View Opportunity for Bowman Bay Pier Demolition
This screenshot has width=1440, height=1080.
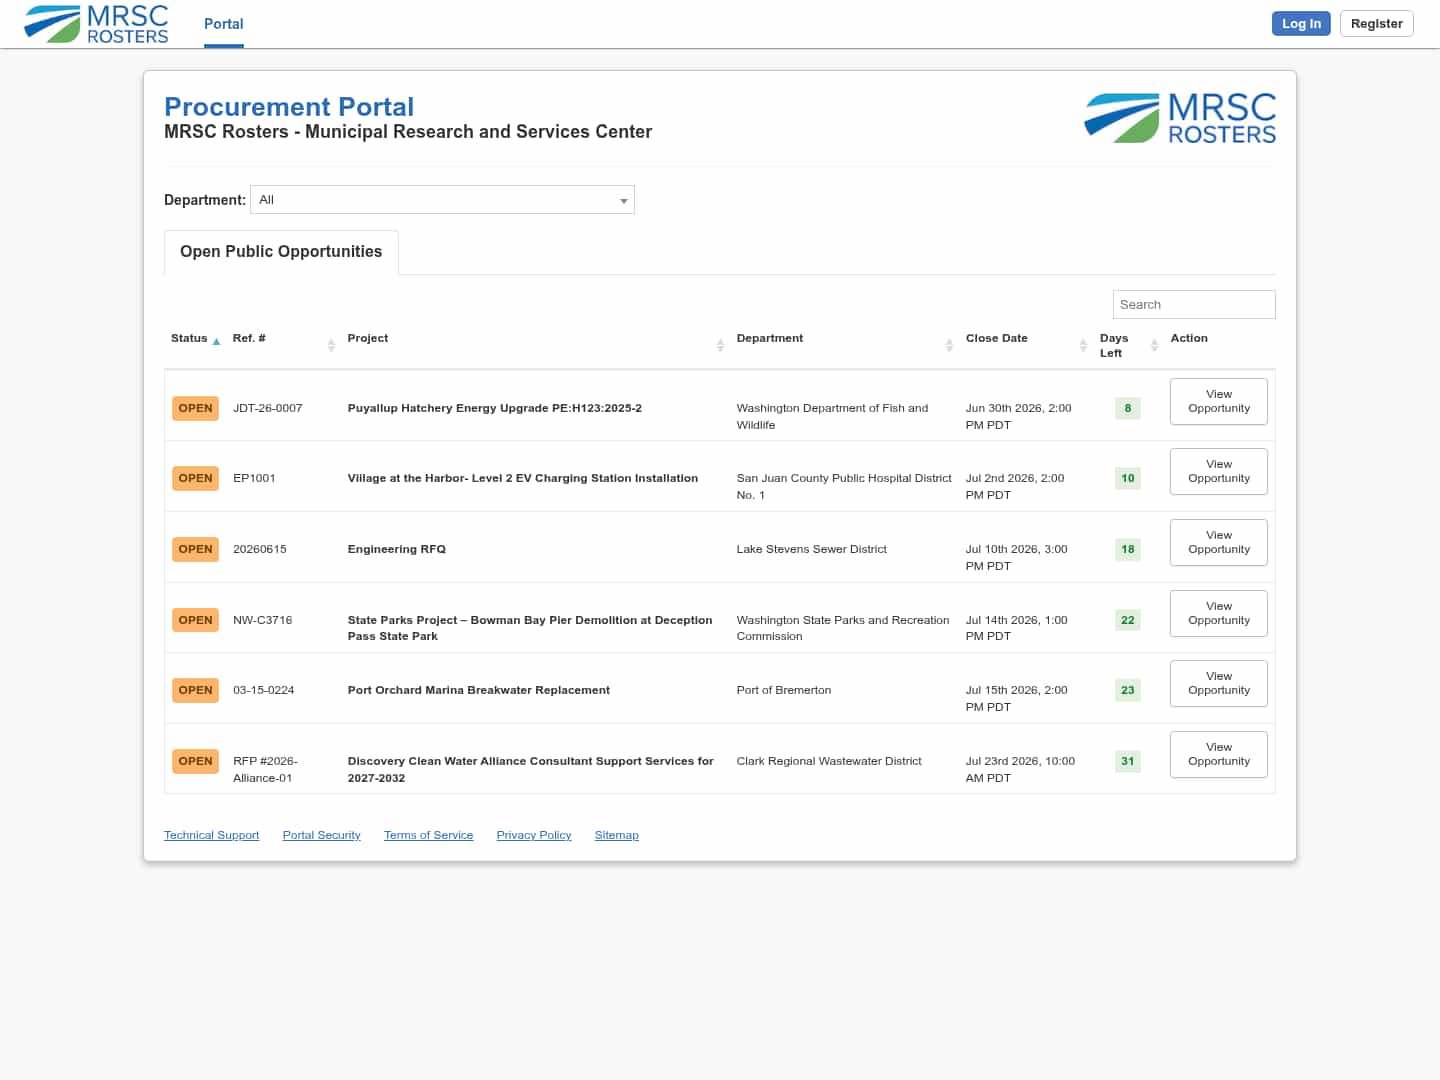tap(1219, 613)
